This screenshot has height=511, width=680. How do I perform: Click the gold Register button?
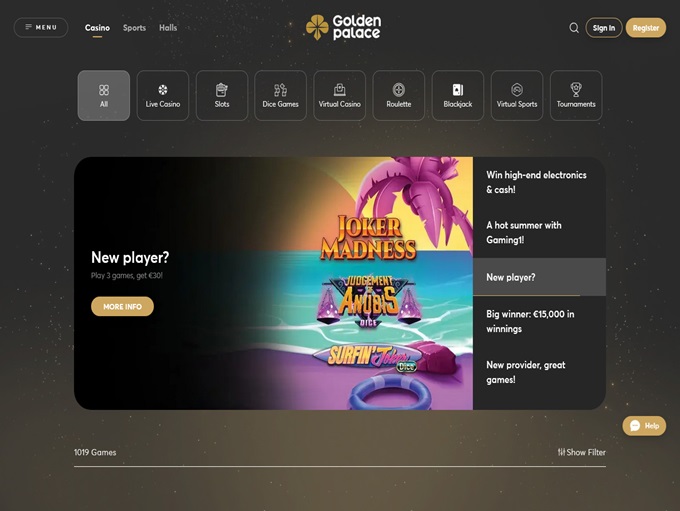646,28
